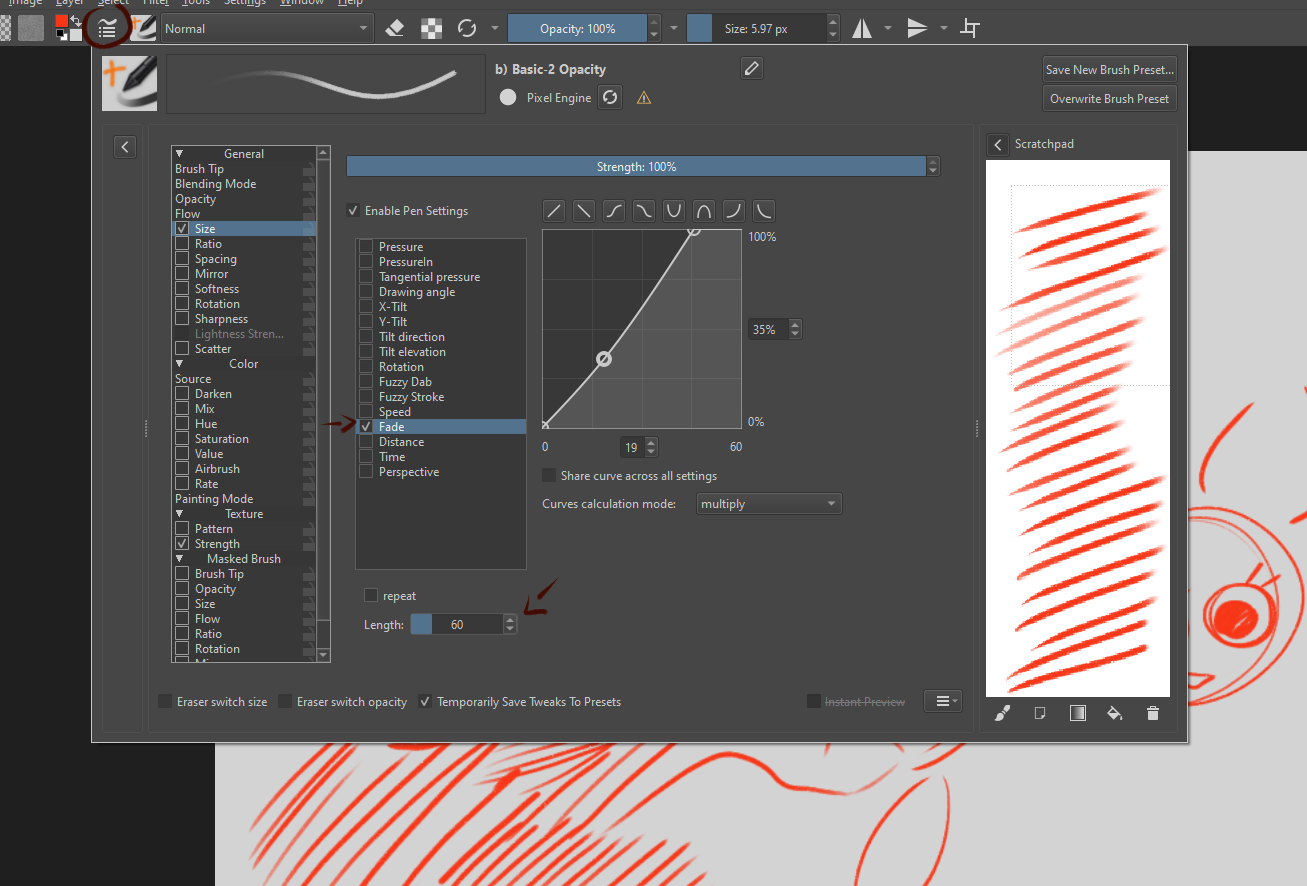This screenshot has height=886, width=1307.
Task: Fill scratchpad with gradient icon
Action: (1078, 713)
